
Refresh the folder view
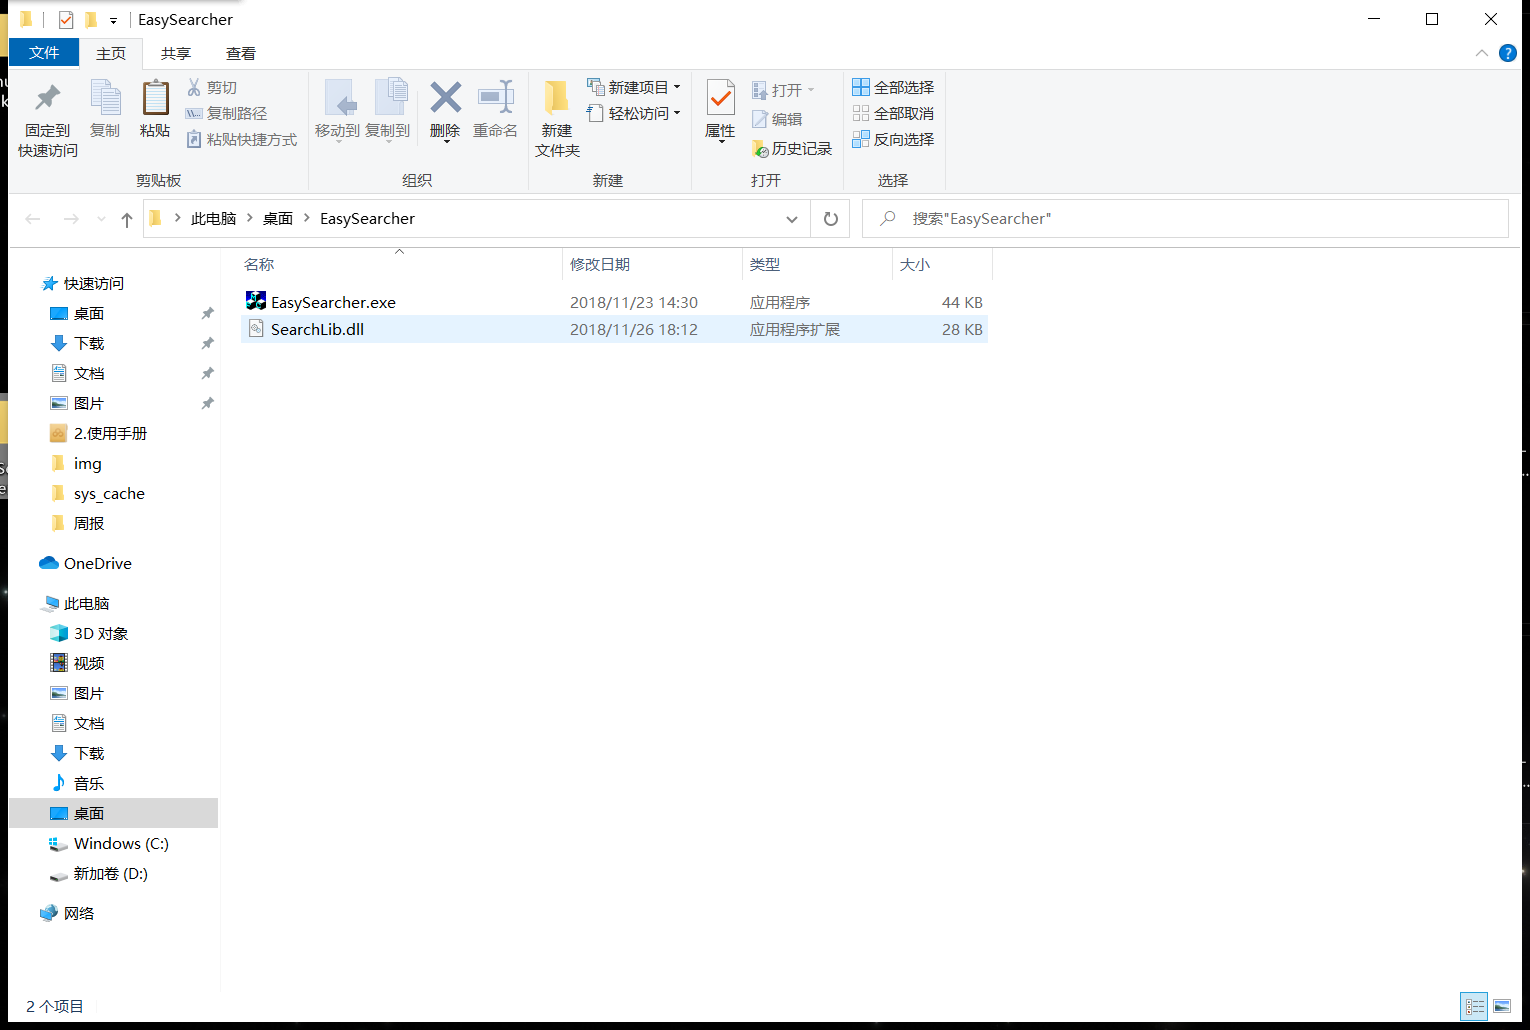pos(830,218)
